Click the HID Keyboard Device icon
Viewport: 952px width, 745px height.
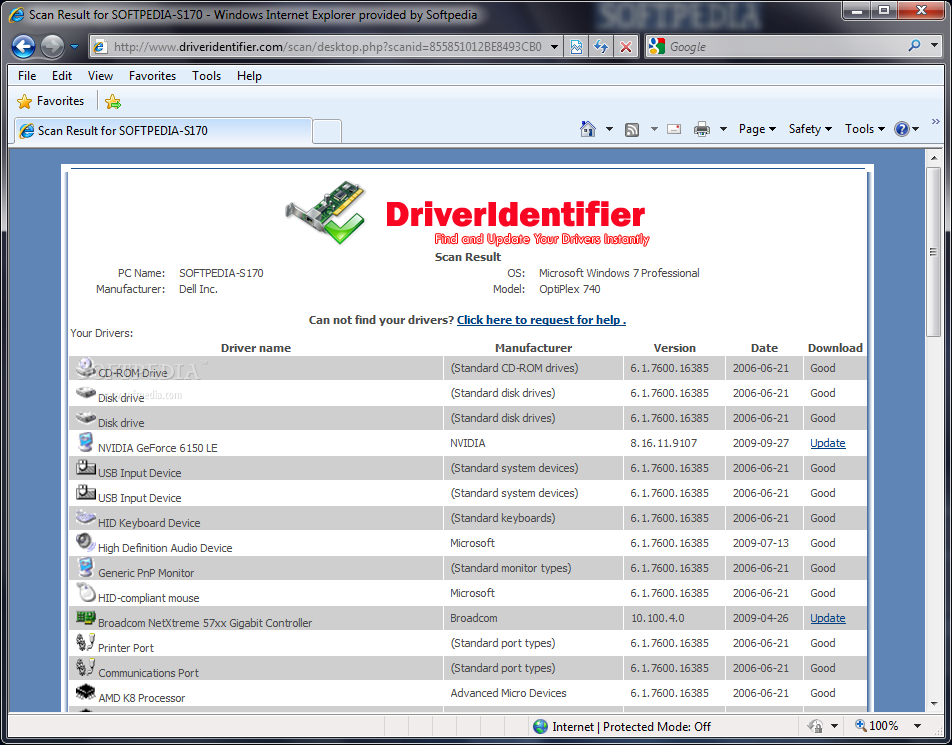tap(85, 517)
